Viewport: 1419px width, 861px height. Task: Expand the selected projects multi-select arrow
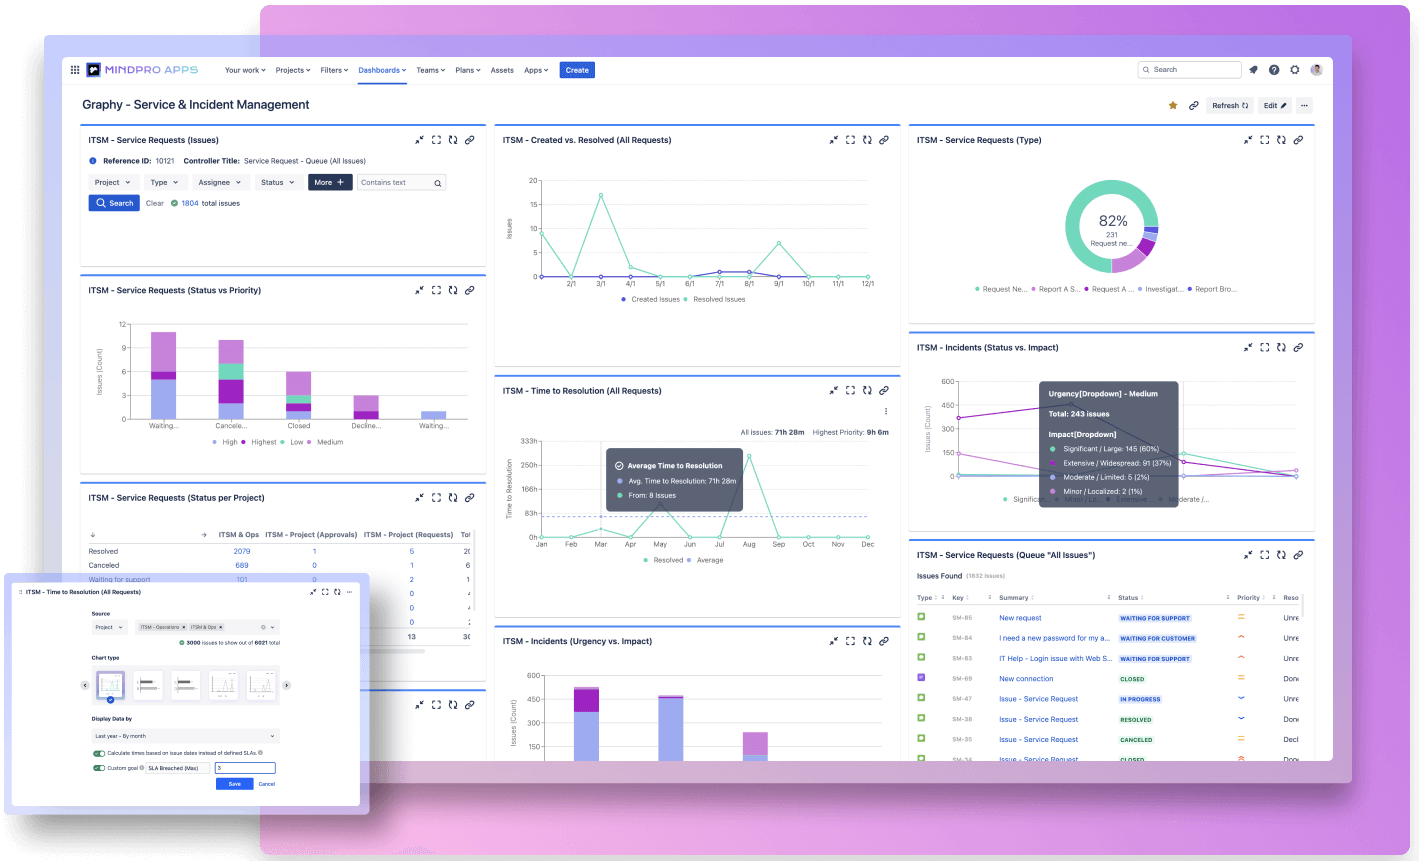click(x=273, y=627)
